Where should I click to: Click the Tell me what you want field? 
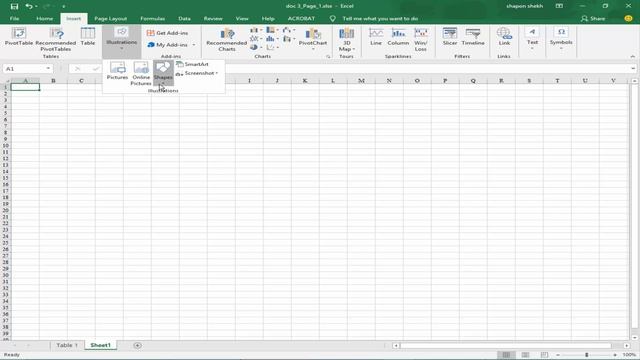[x=380, y=19]
